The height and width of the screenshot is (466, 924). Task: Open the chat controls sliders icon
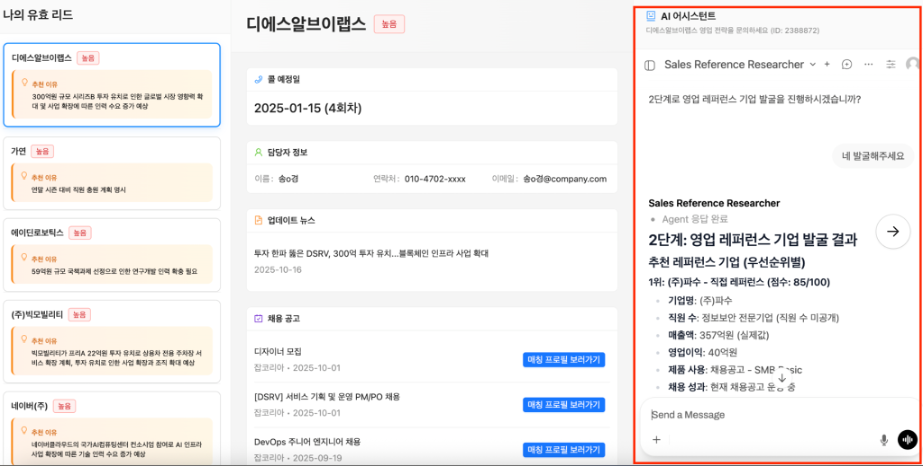point(890,64)
